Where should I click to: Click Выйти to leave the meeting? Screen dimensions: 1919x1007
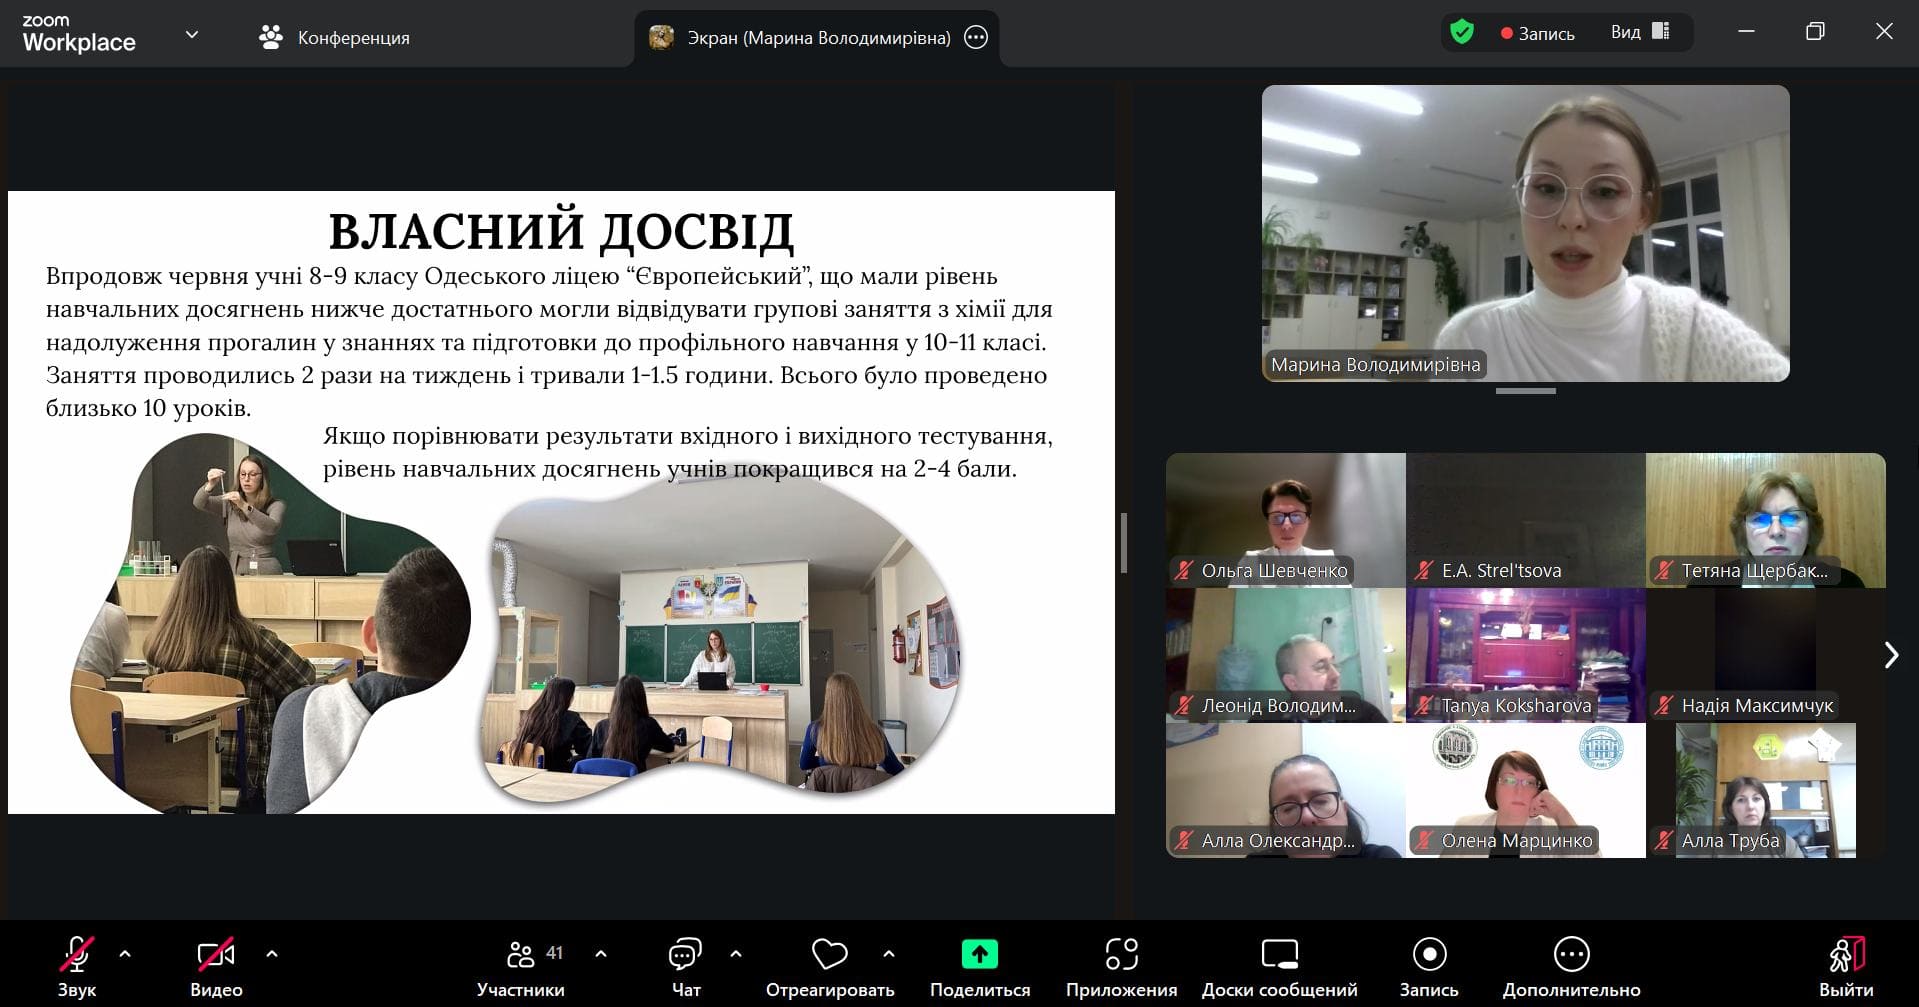[x=1846, y=966]
